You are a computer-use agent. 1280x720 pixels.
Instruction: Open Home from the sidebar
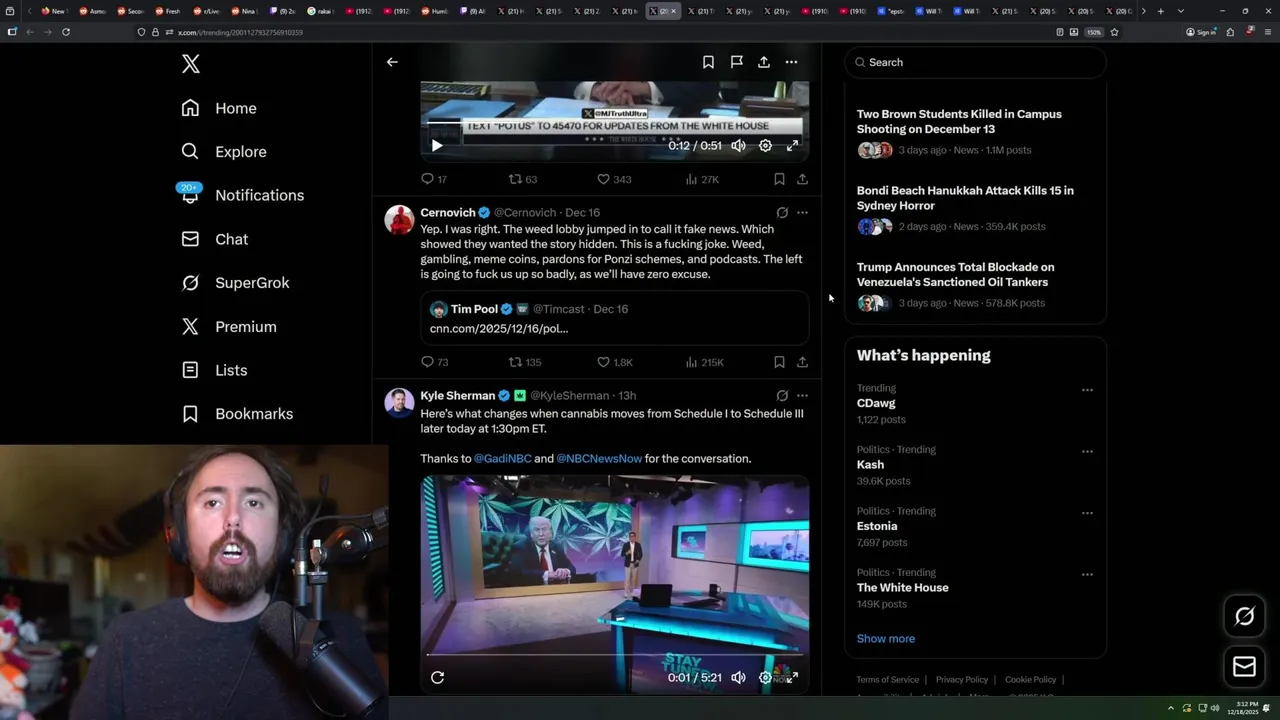point(219,108)
